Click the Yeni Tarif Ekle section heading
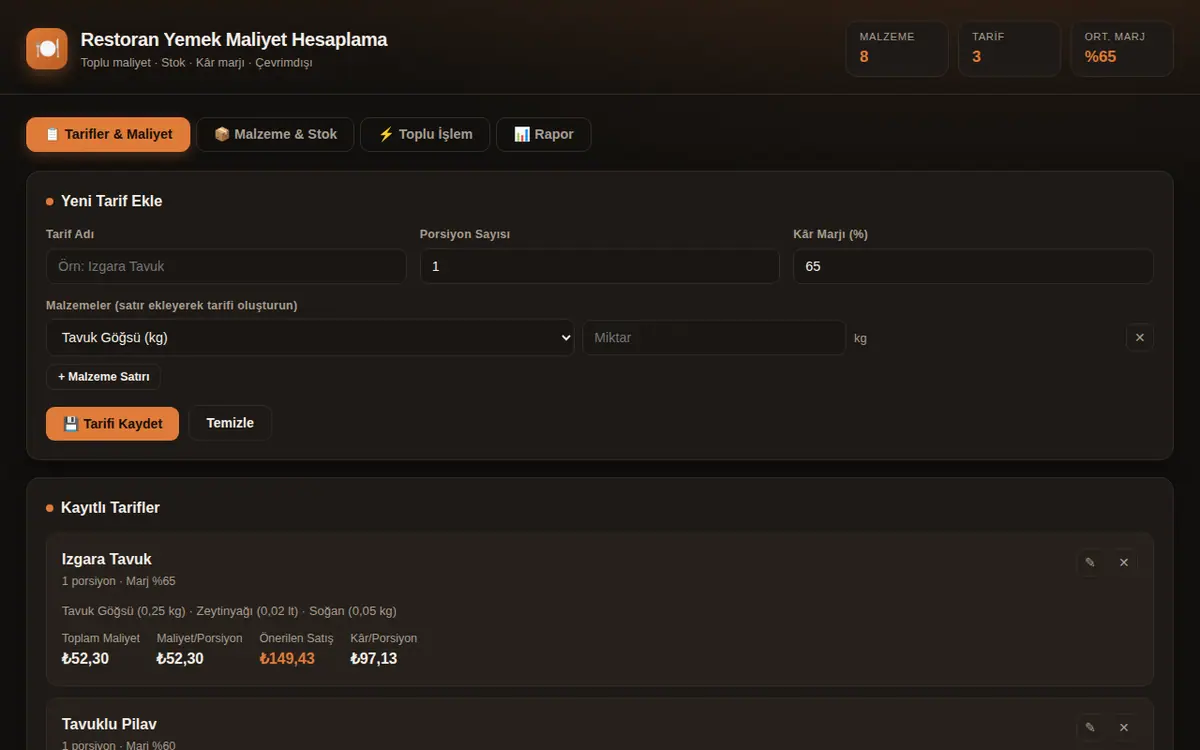 [x=111, y=201]
